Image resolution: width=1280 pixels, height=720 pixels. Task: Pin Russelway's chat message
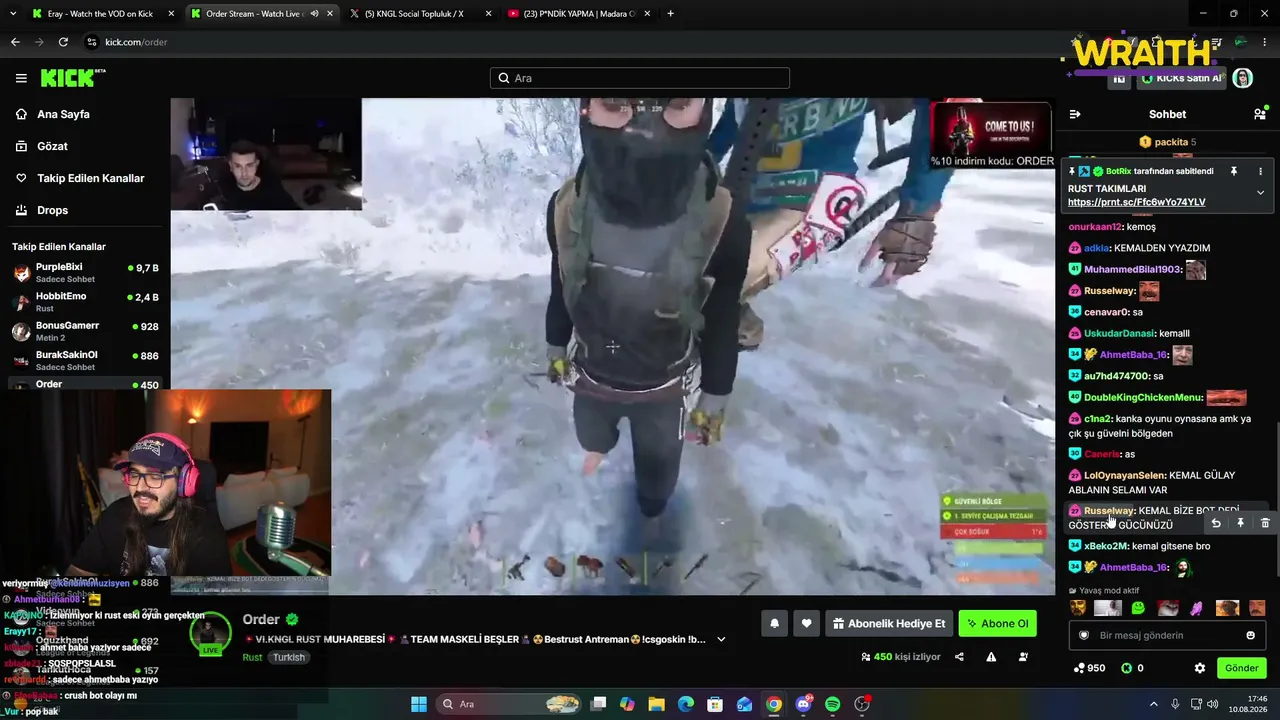[x=1240, y=523]
